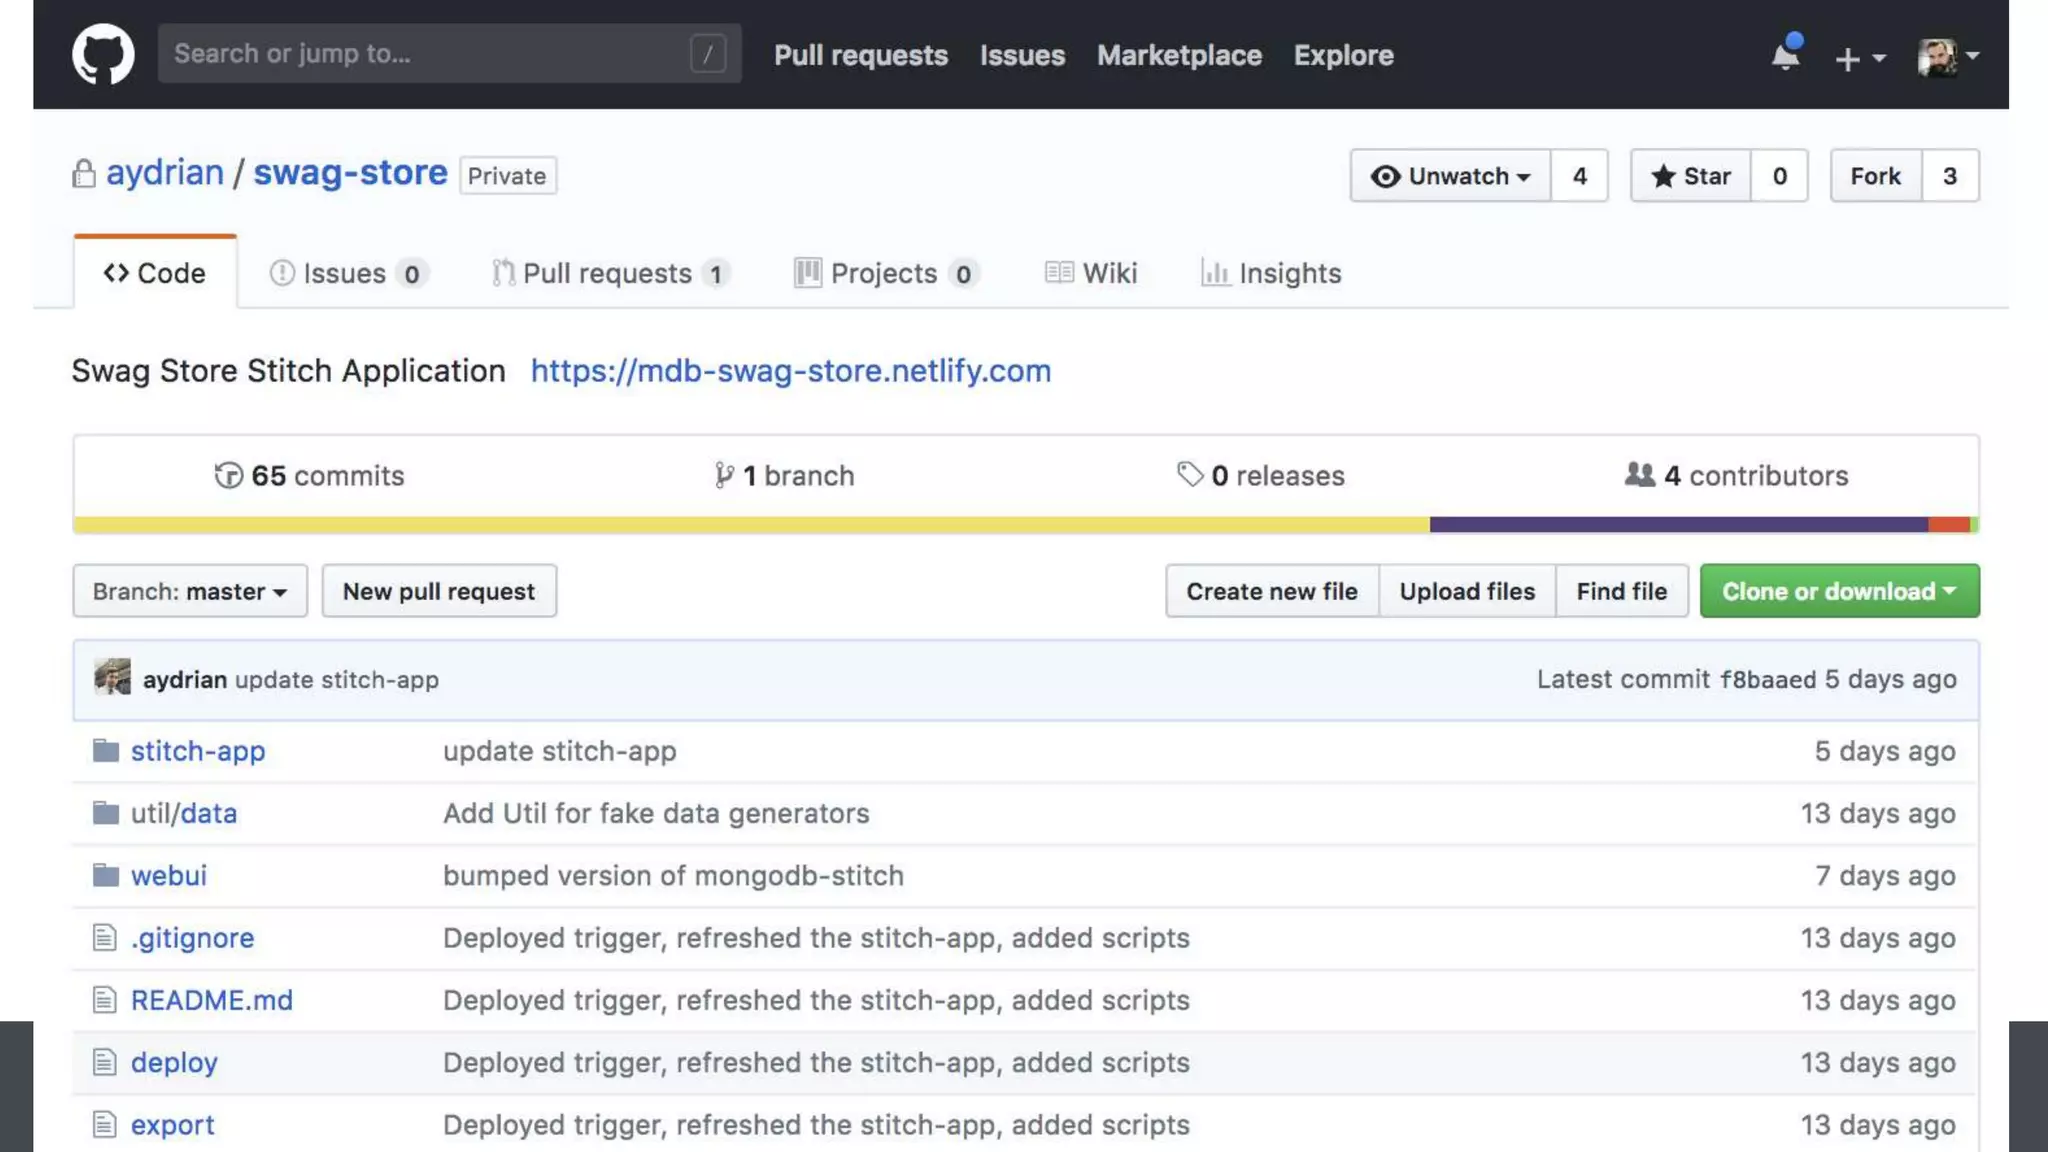2048x1152 pixels.
Task: Open Pull requests in top navigation
Action: coord(860,55)
